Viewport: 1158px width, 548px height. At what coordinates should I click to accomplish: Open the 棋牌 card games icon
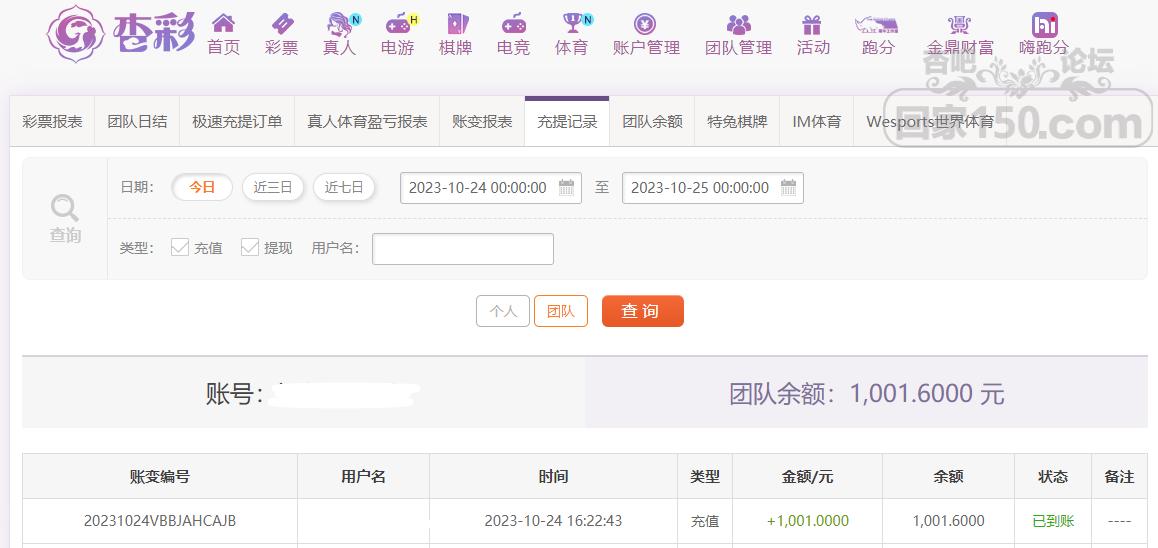click(x=456, y=23)
